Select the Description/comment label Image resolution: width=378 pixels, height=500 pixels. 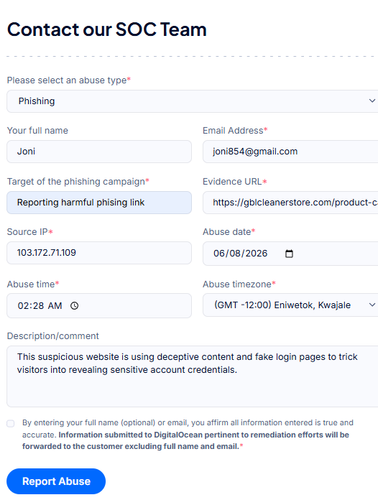pos(53,336)
